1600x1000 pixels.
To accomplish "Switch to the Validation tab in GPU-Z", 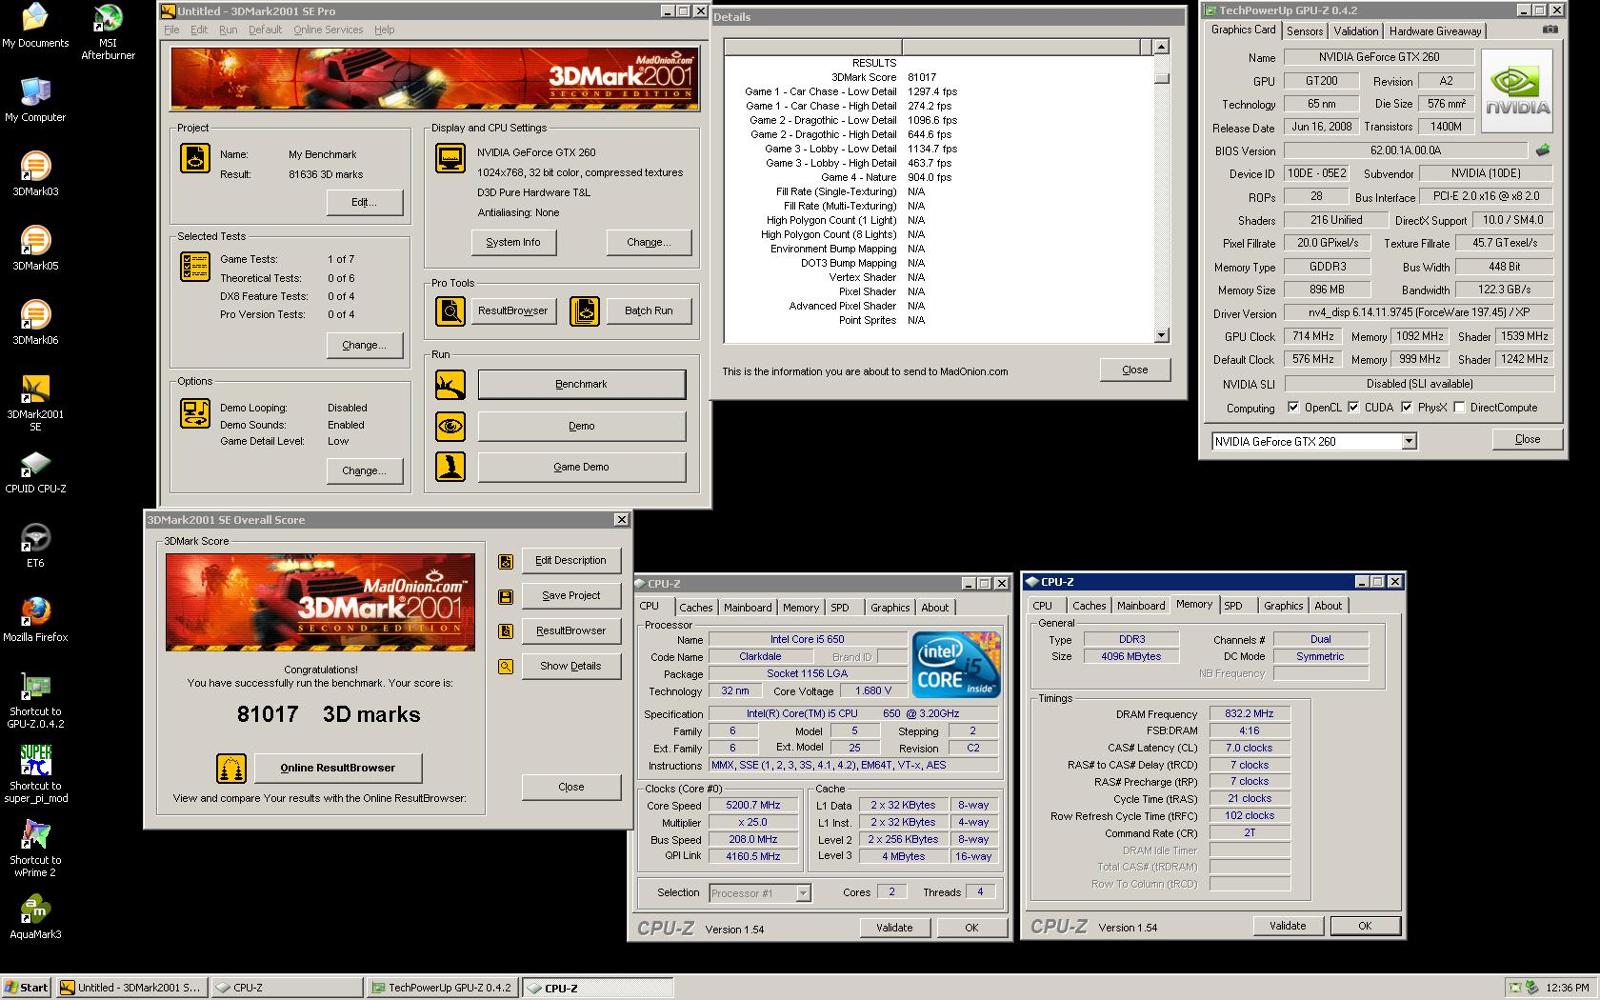I will click(x=1356, y=31).
